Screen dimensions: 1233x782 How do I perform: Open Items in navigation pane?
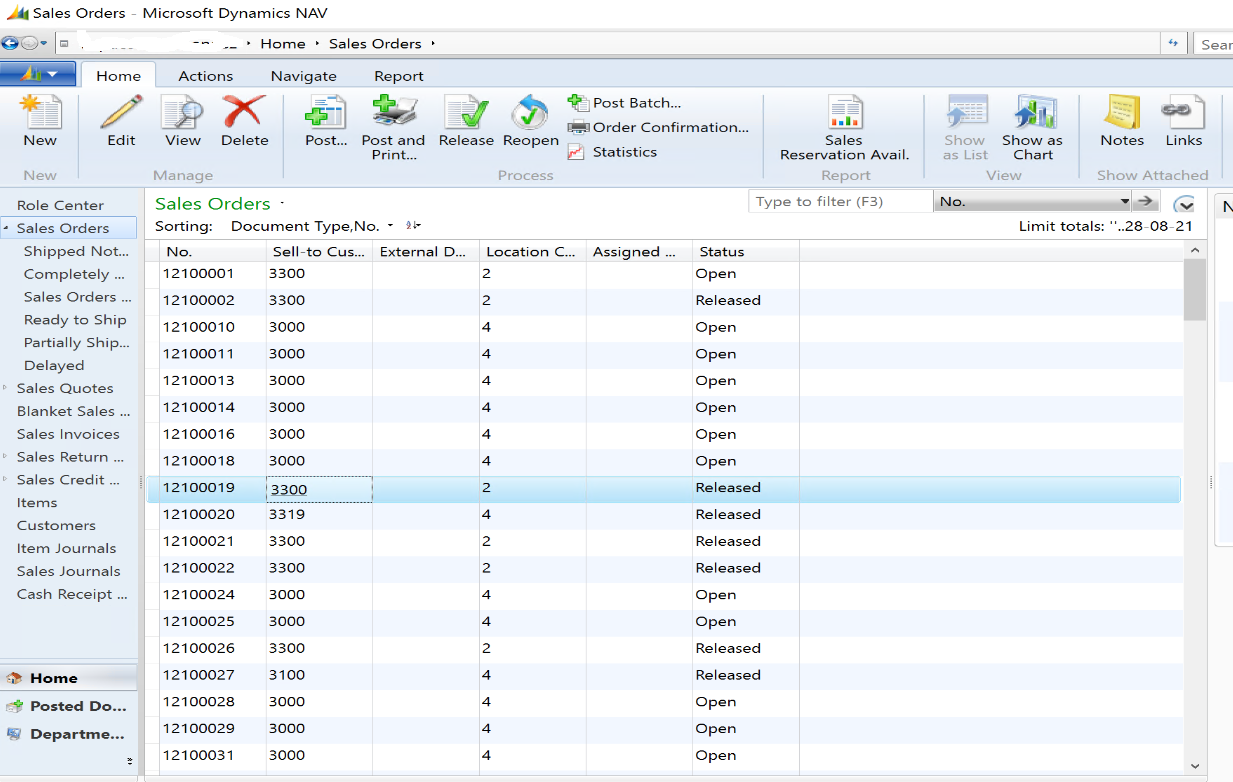[37, 503]
